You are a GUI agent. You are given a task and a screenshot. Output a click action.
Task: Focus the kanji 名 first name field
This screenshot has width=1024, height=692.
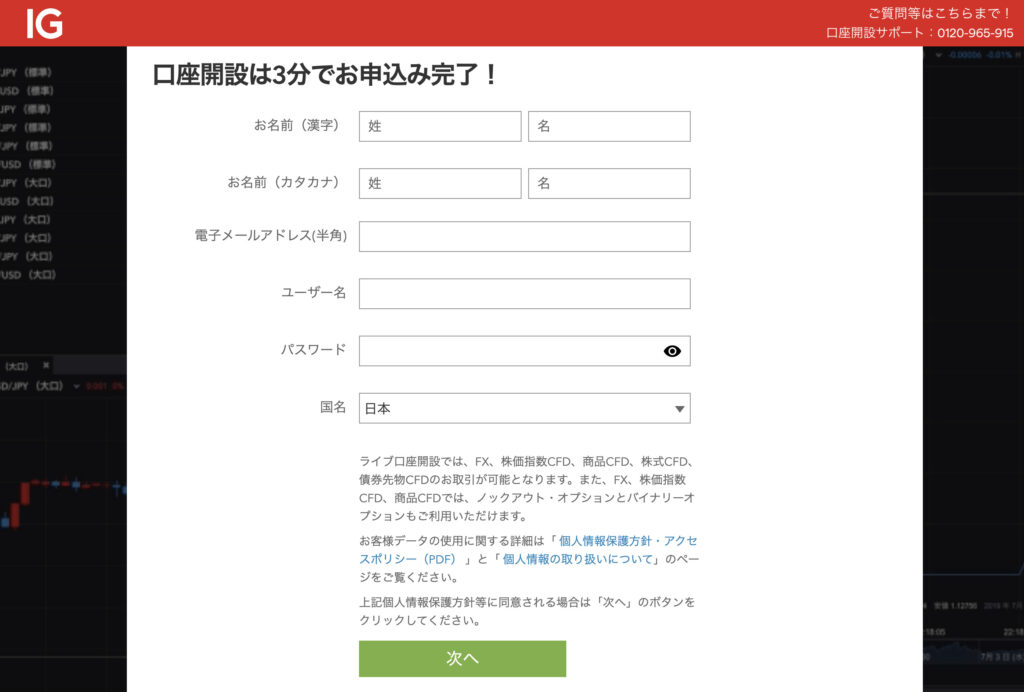coord(609,126)
